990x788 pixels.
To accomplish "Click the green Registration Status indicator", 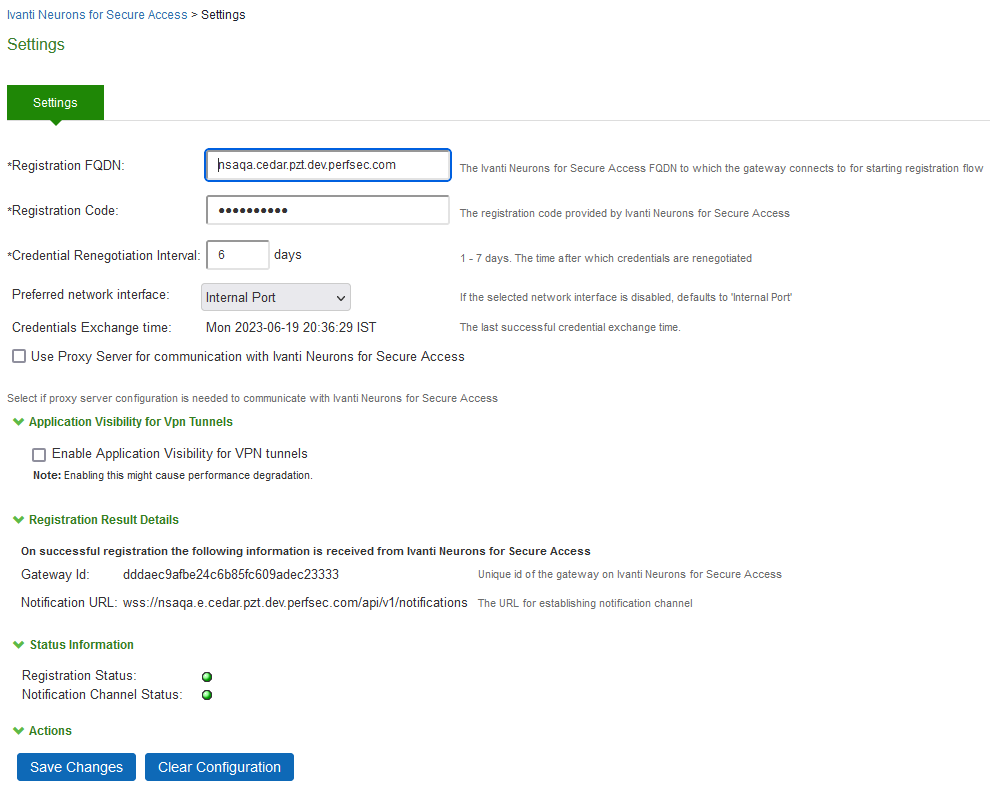I will click(x=207, y=677).
